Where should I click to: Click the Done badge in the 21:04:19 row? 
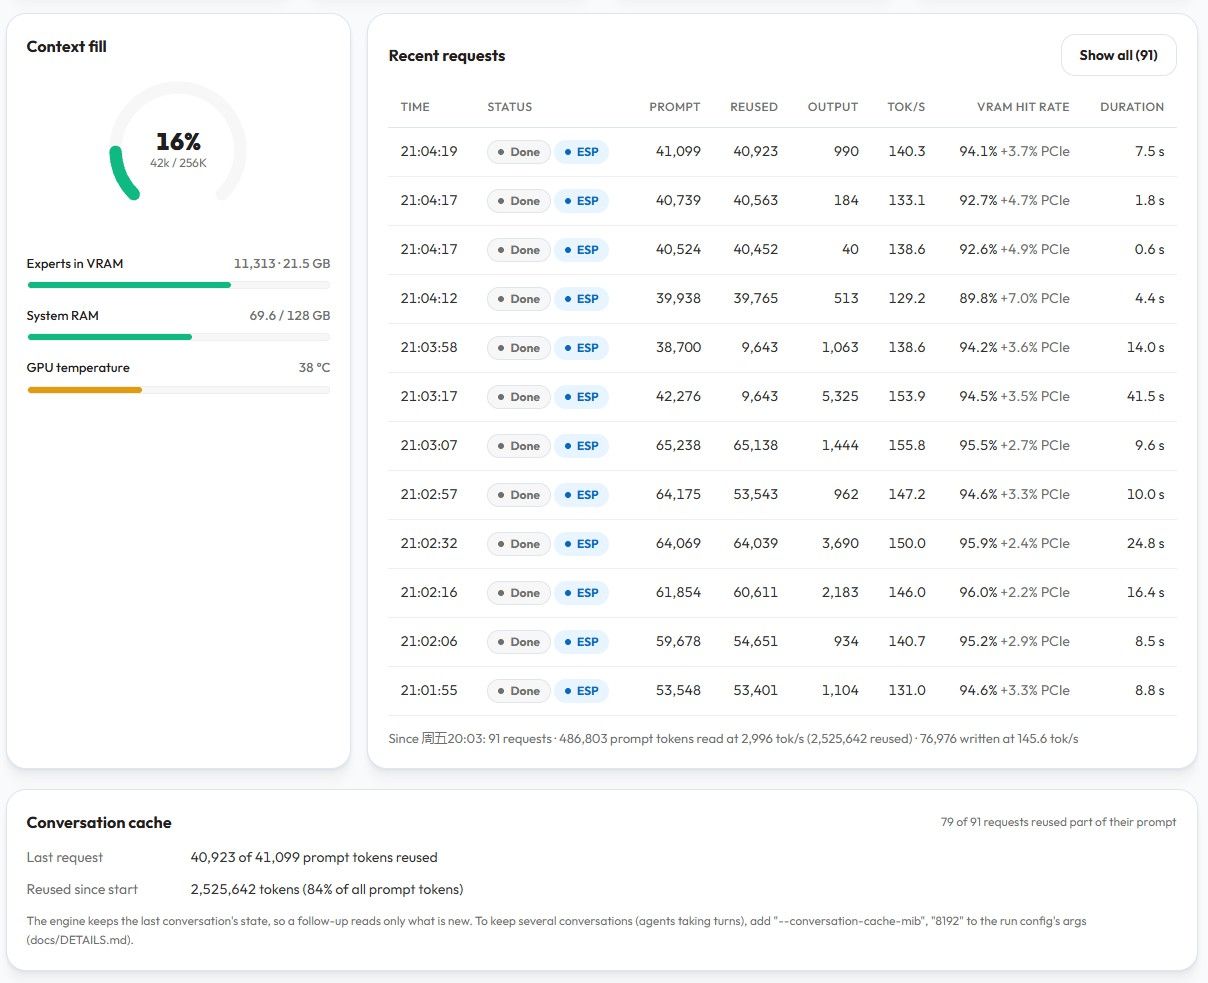[x=518, y=152]
